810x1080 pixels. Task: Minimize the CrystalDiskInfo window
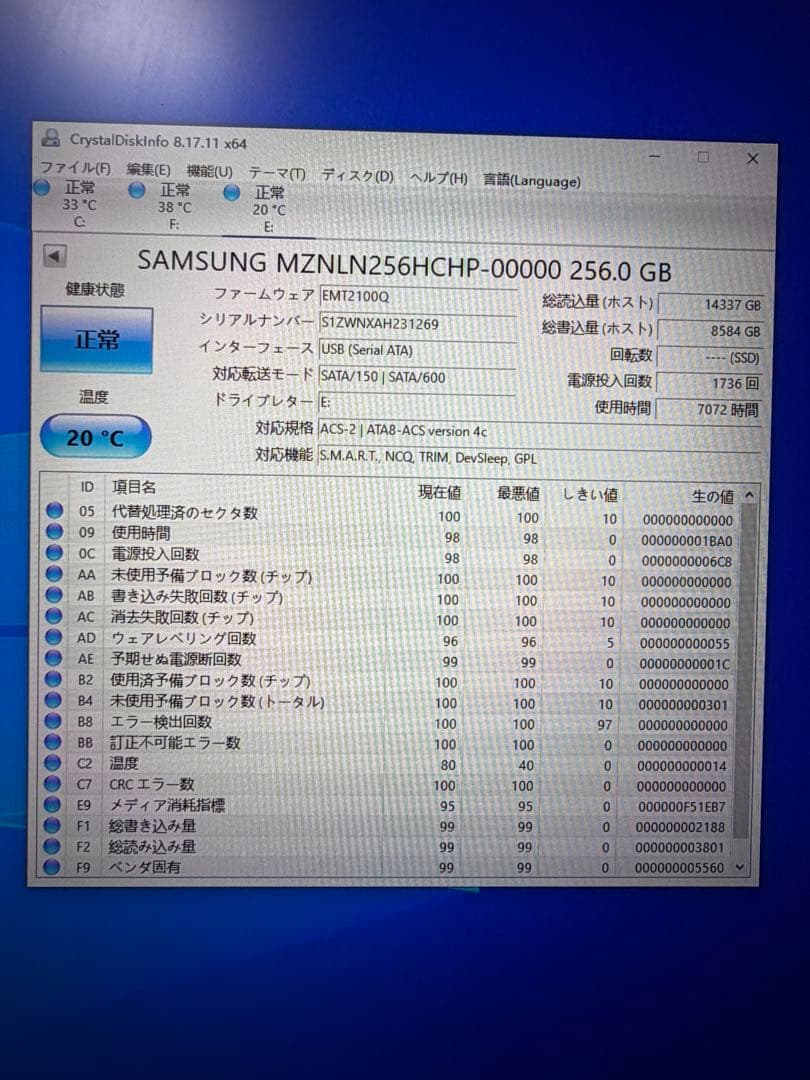pos(654,156)
